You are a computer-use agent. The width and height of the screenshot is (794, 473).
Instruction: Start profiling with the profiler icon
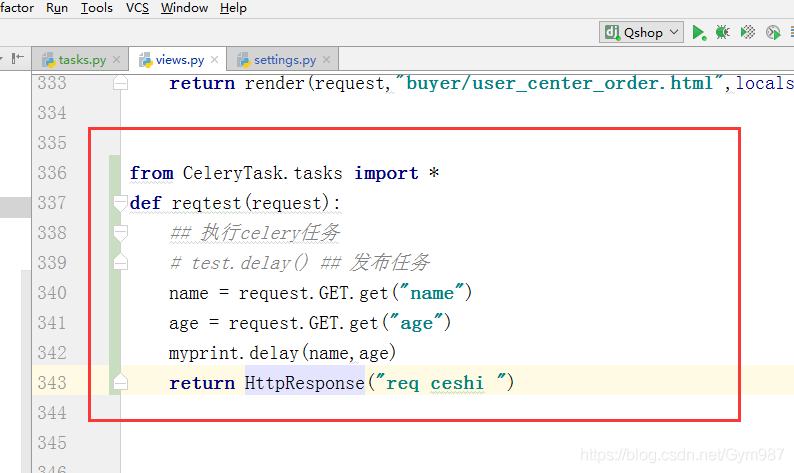point(773,32)
